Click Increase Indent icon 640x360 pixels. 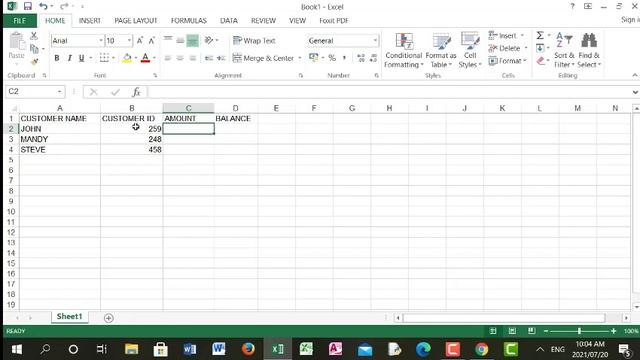coord(221,58)
